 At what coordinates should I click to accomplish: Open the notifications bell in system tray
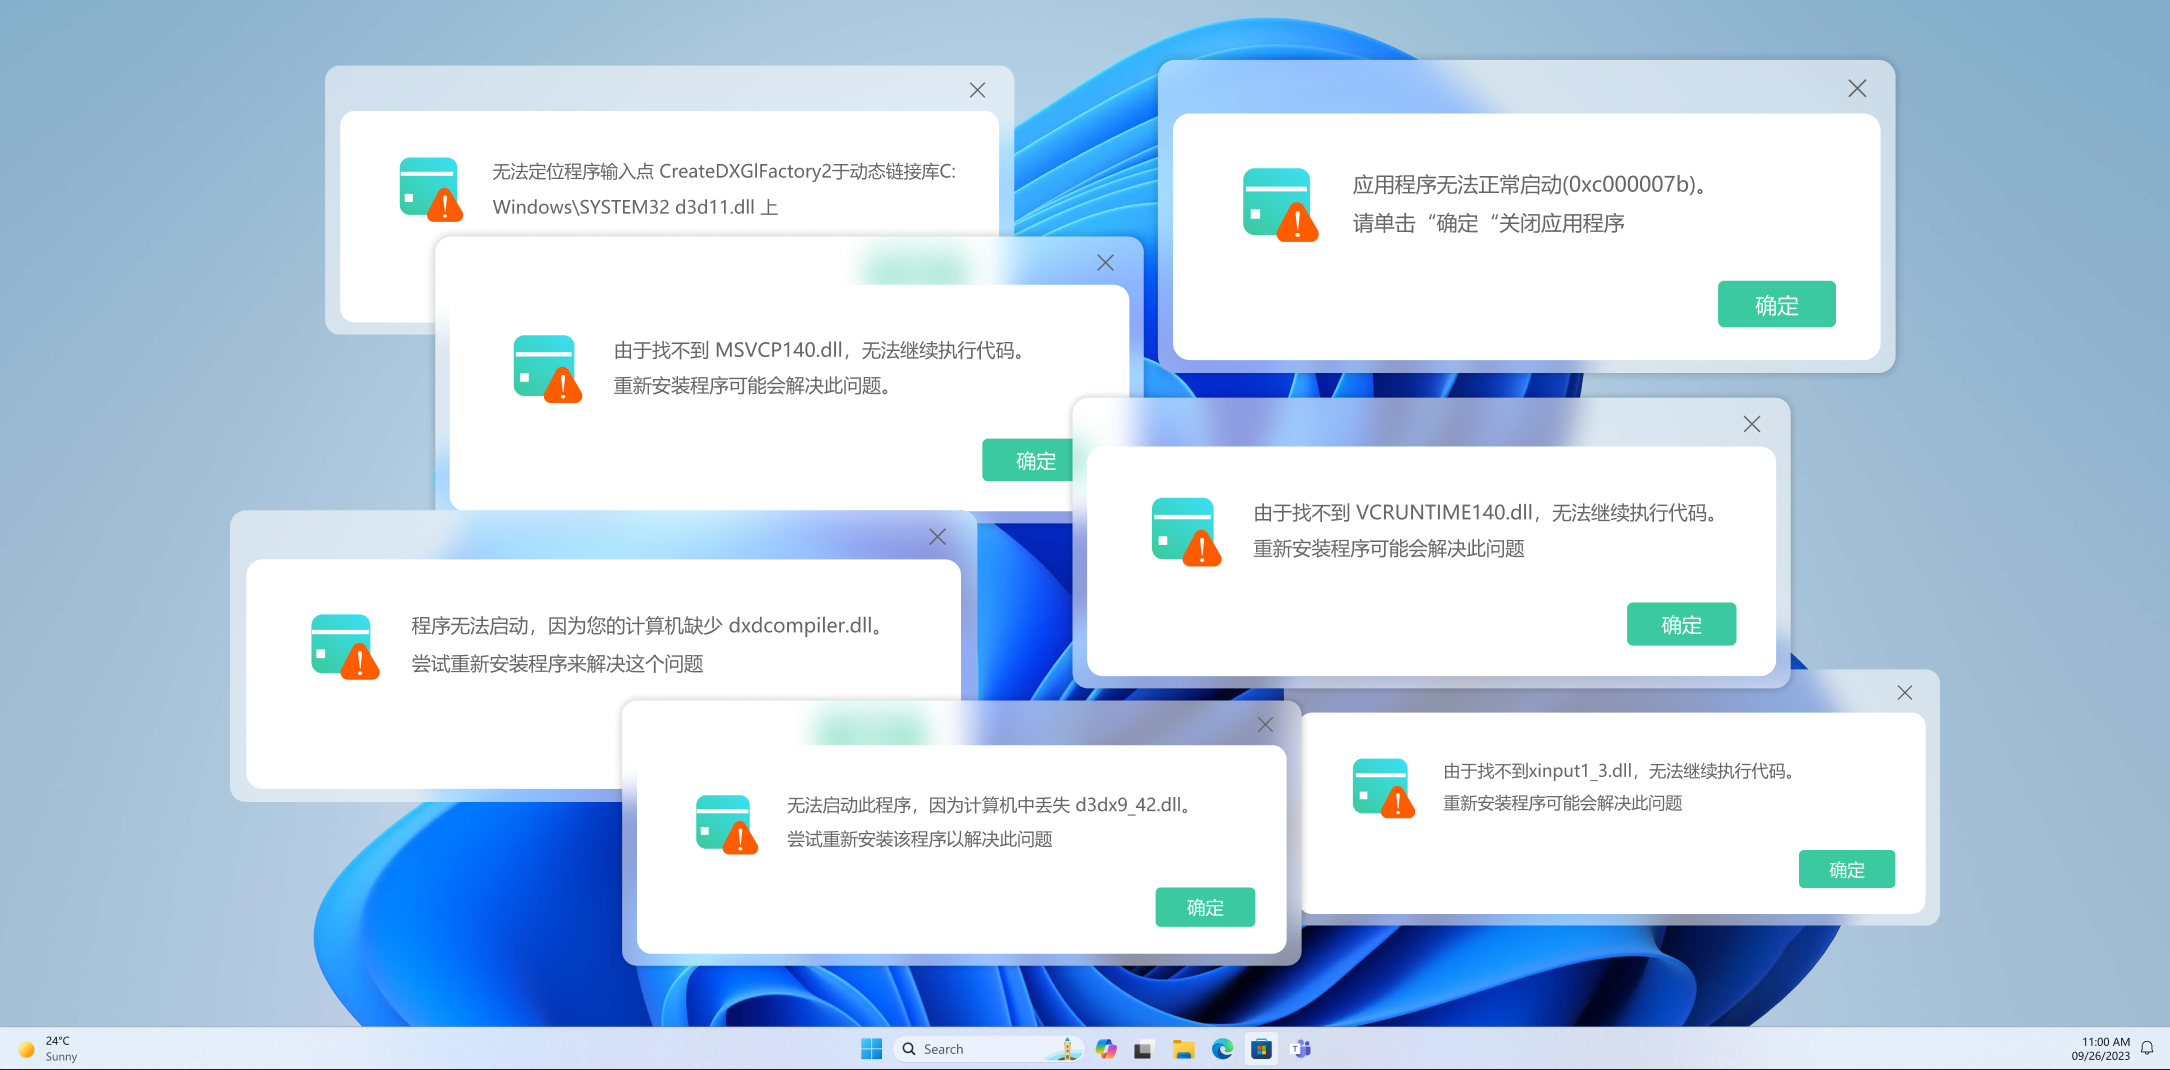(2146, 1048)
